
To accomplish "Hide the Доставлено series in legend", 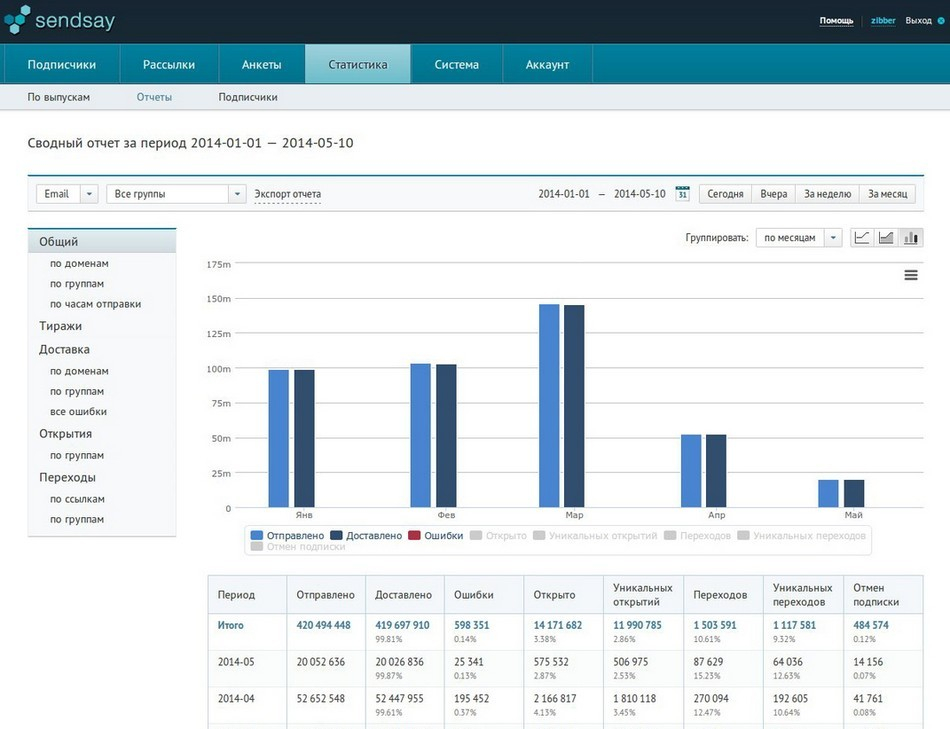I will [365, 536].
